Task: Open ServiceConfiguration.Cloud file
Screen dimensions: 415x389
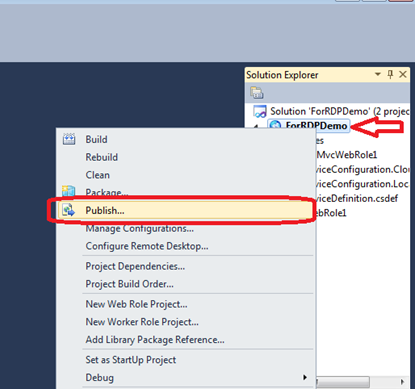Action: pyautogui.click(x=363, y=169)
